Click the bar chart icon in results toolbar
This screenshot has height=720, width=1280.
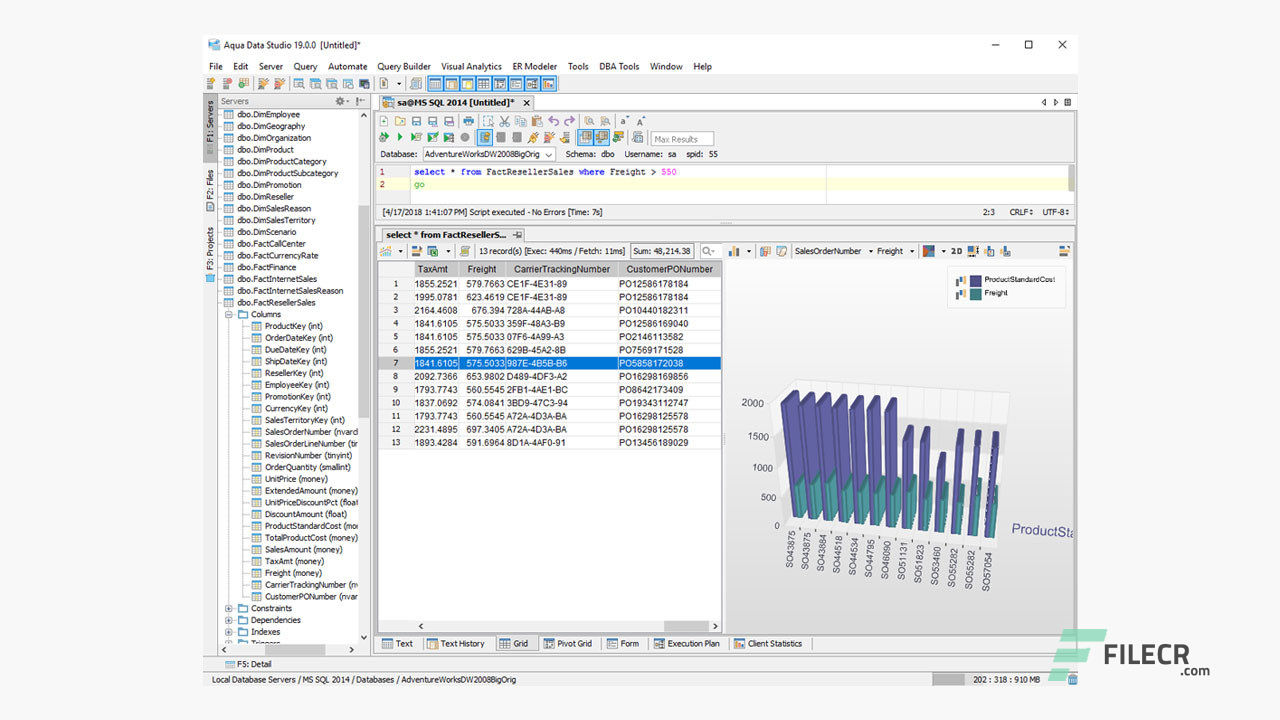tap(734, 251)
